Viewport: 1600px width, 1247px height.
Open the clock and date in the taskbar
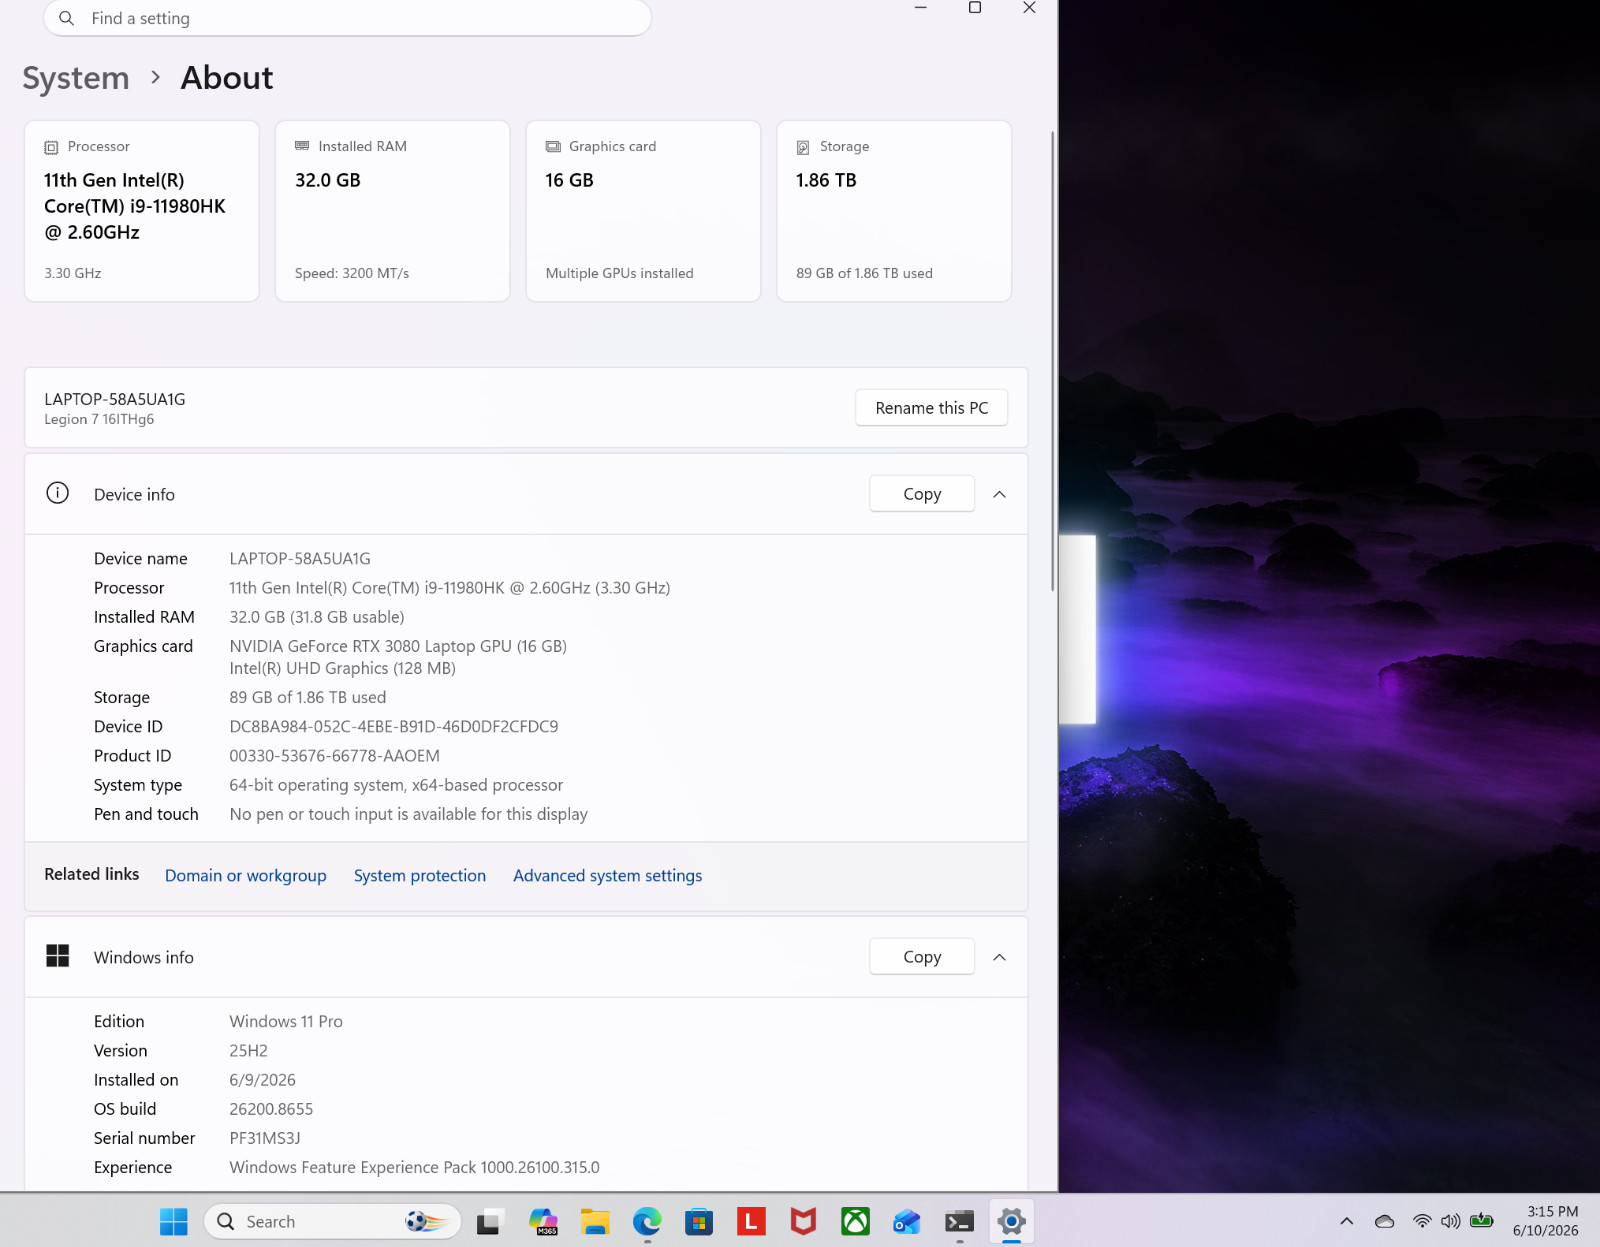[1546, 1221]
